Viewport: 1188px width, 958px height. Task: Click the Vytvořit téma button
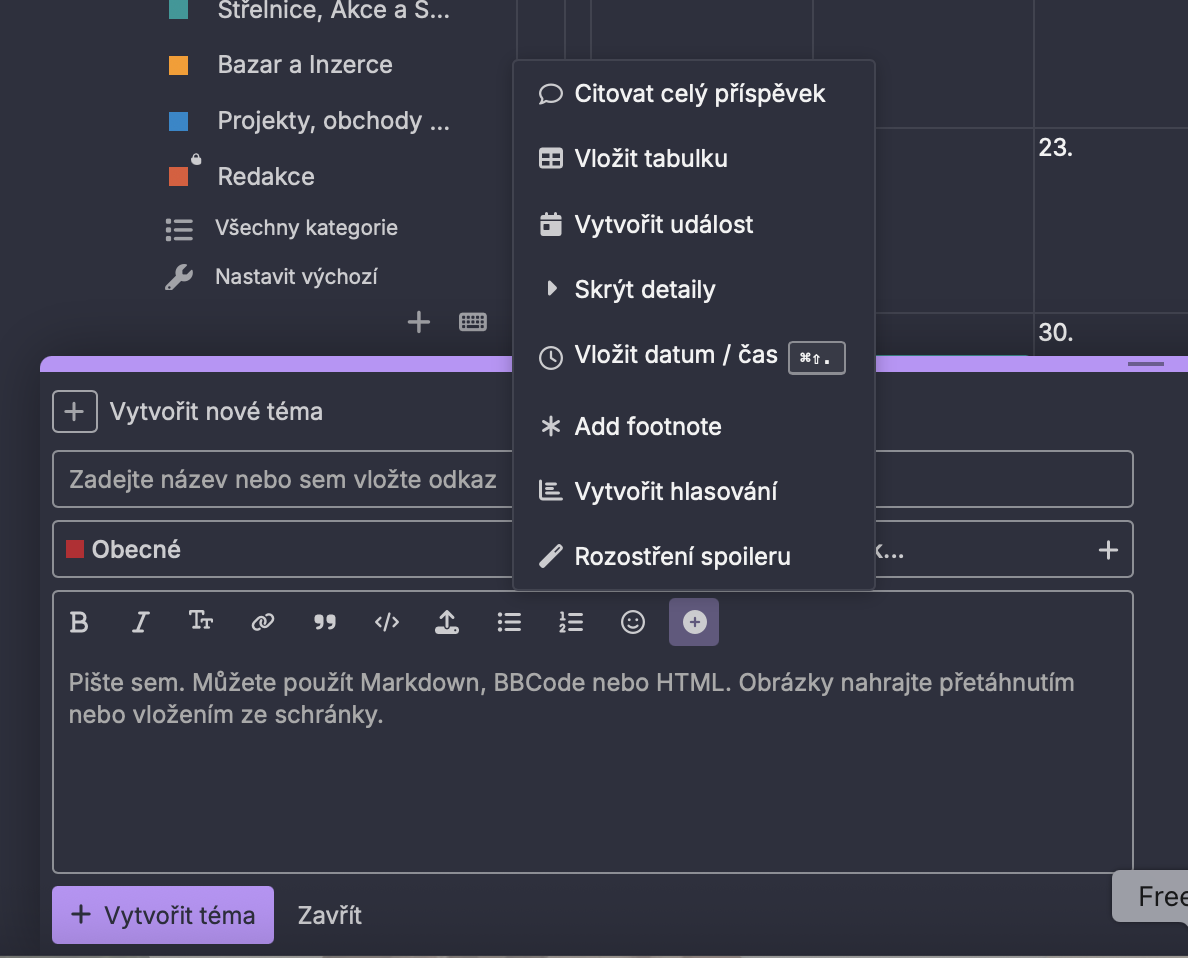tap(163, 915)
